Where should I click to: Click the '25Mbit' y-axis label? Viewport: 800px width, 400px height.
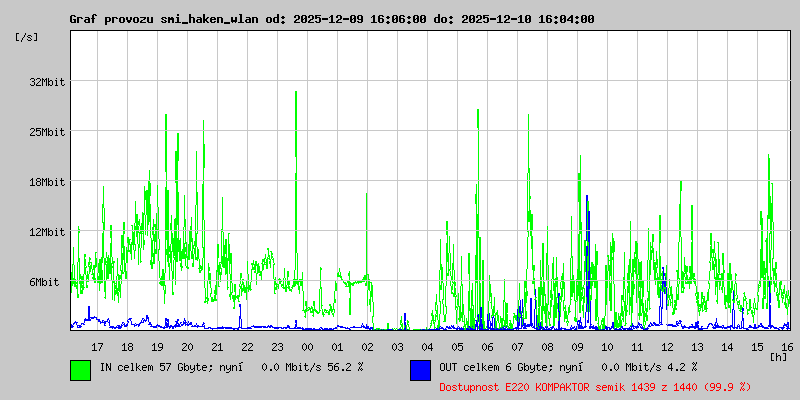(47, 132)
